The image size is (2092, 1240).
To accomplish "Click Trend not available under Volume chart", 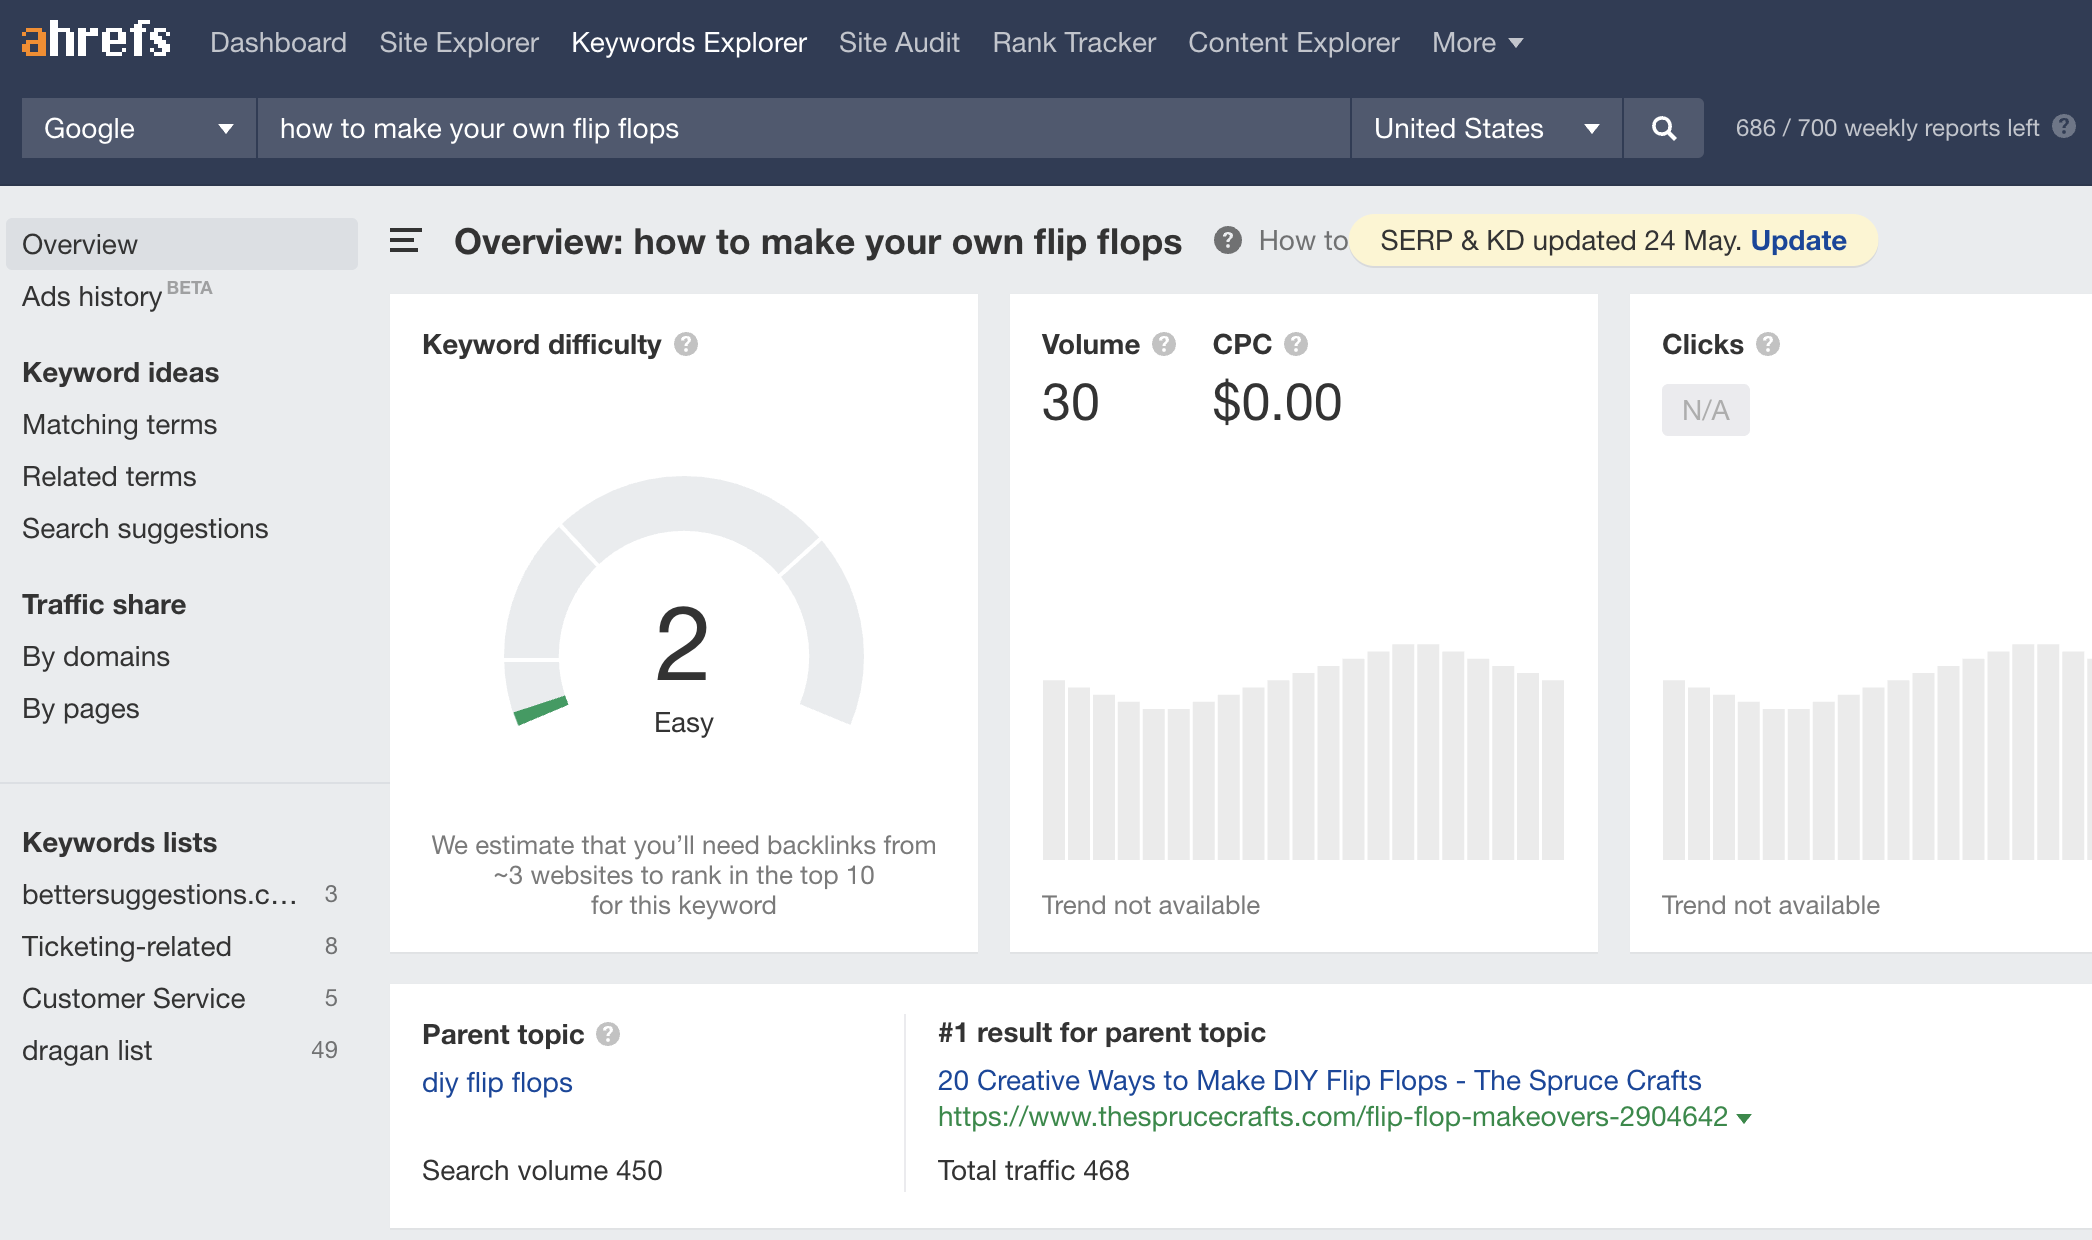I will coord(1151,905).
